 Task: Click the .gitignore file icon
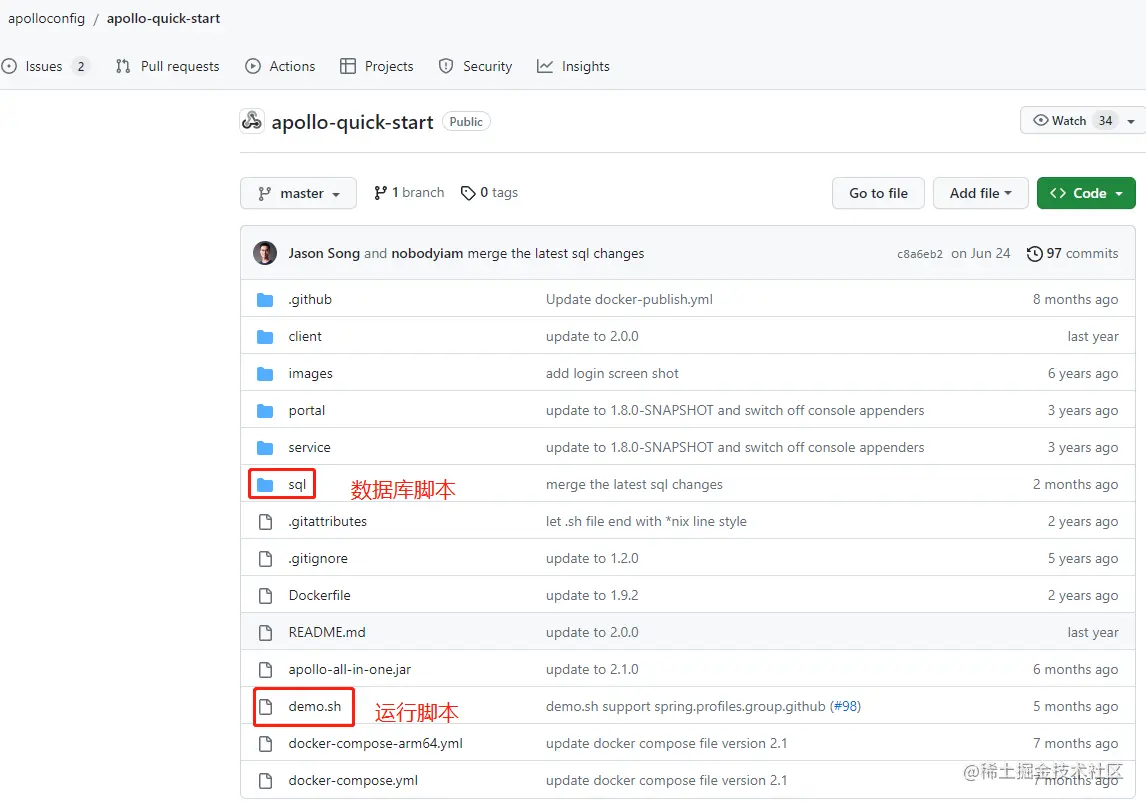265,559
